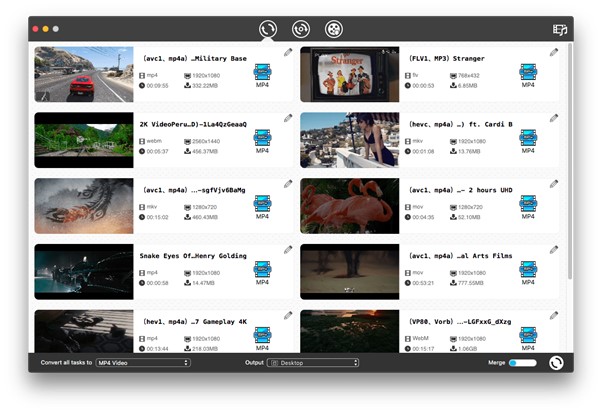Image resolution: width=602 pixels, height=413 pixels.
Task: Edit the 2 hours UHD flamingo video
Action: tap(554, 184)
